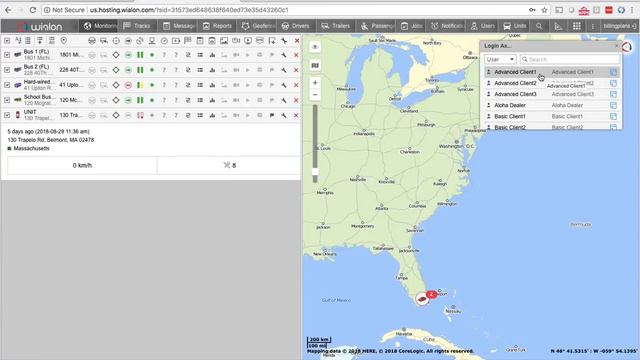Image resolution: width=640 pixels, height=360 pixels.
Task: Switch to the Drivers tab
Action: click(296, 26)
